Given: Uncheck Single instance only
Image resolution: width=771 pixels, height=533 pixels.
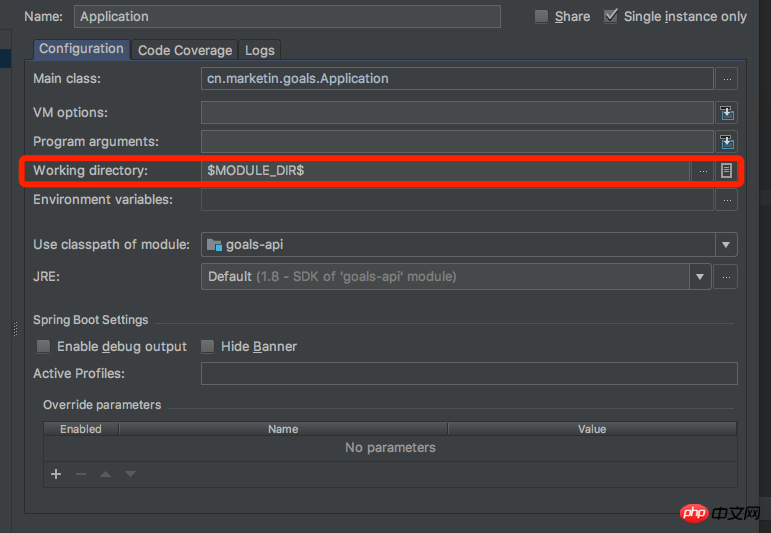Looking at the screenshot, I should coord(611,16).
